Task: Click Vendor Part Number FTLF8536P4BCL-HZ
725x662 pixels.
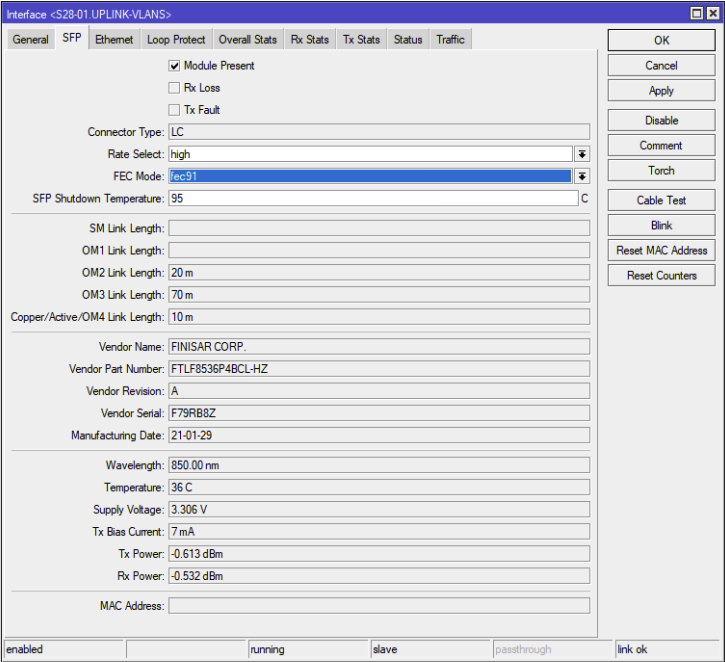Action: click(379, 369)
